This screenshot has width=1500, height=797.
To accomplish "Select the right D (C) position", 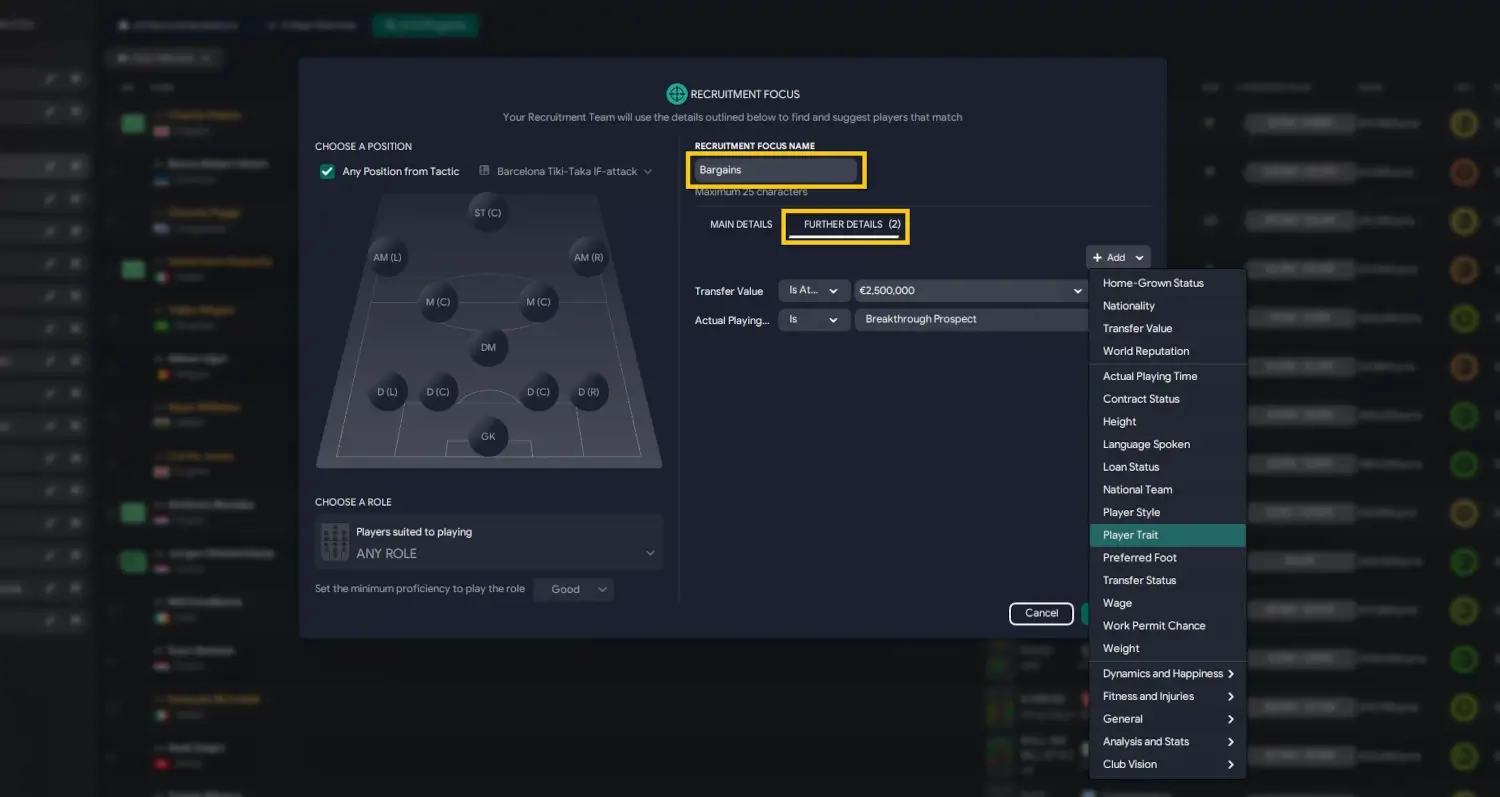I will tap(538, 392).
